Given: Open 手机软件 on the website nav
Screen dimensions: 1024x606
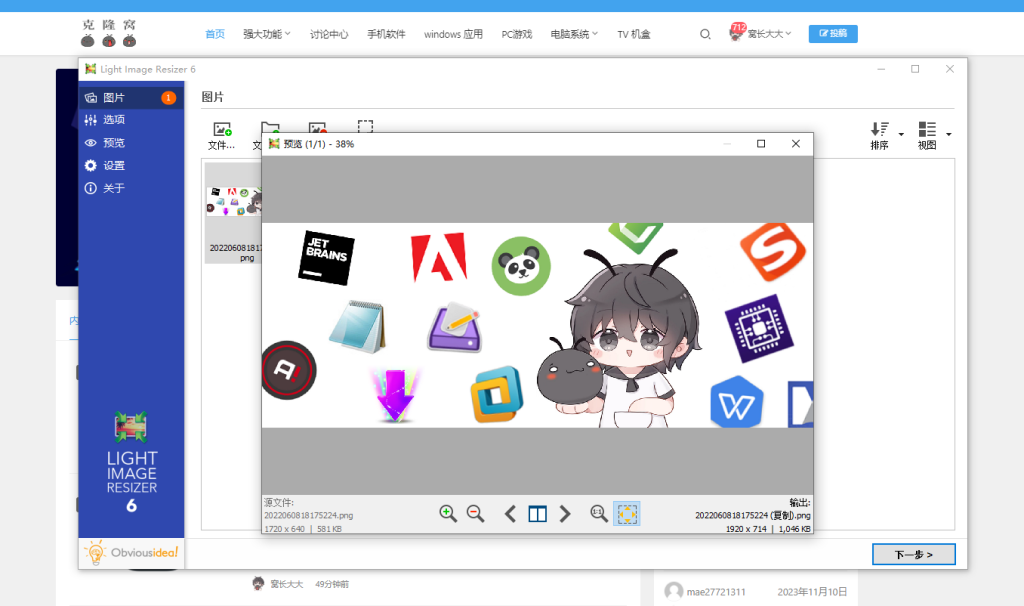Looking at the screenshot, I should point(386,34).
